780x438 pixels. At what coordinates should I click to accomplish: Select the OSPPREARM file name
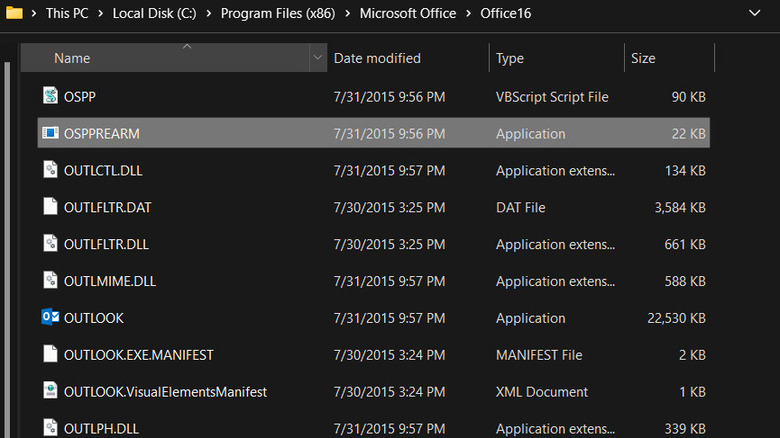[x=101, y=133]
